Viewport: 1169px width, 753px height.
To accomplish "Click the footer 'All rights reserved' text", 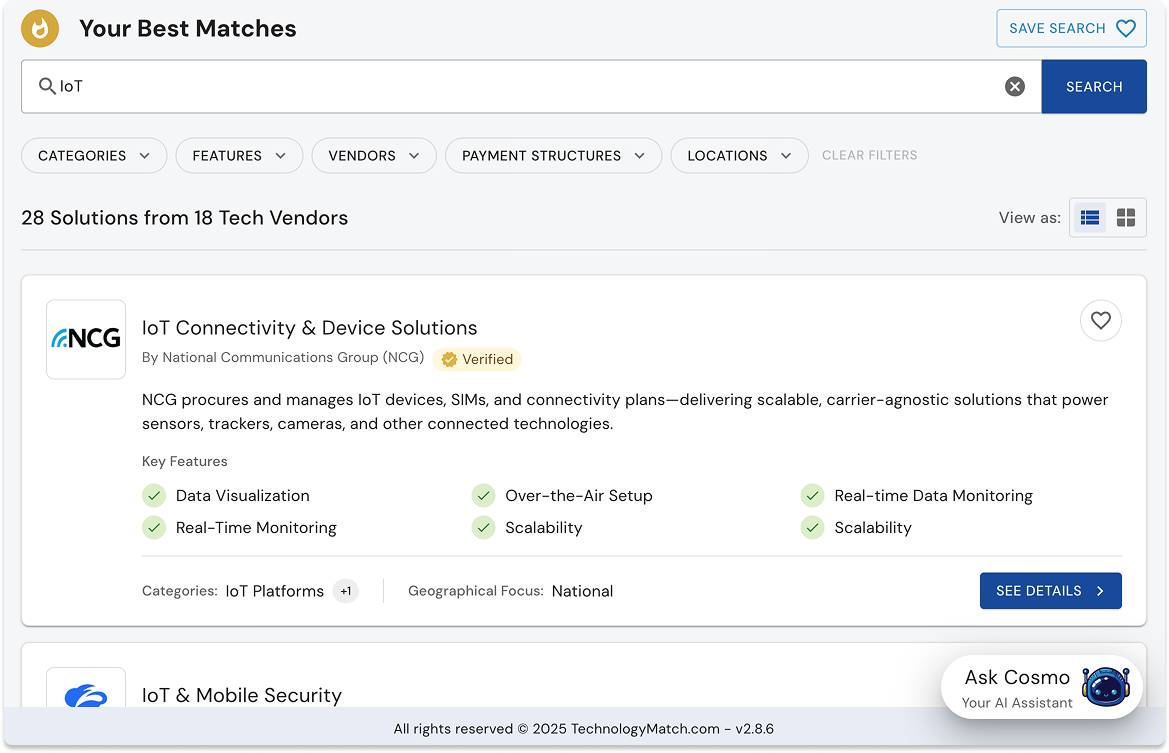I will point(583,729).
